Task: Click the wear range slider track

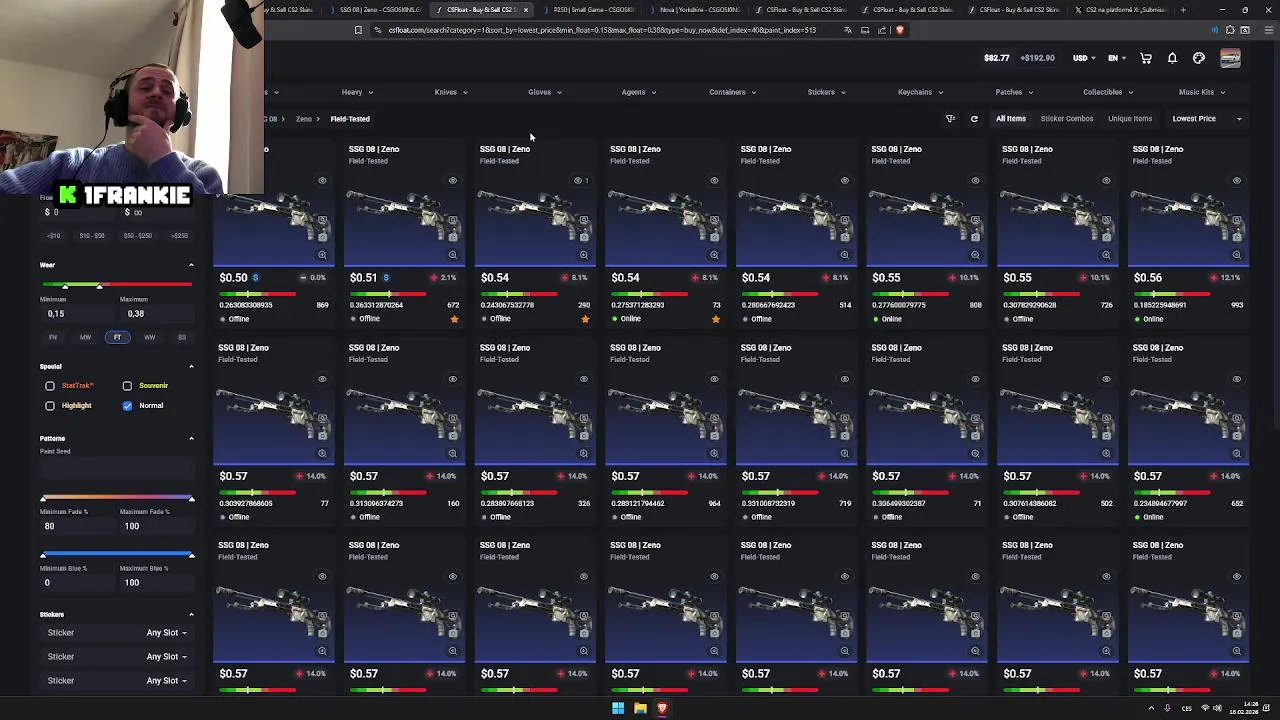Action: pyautogui.click(x=116, y=286)
